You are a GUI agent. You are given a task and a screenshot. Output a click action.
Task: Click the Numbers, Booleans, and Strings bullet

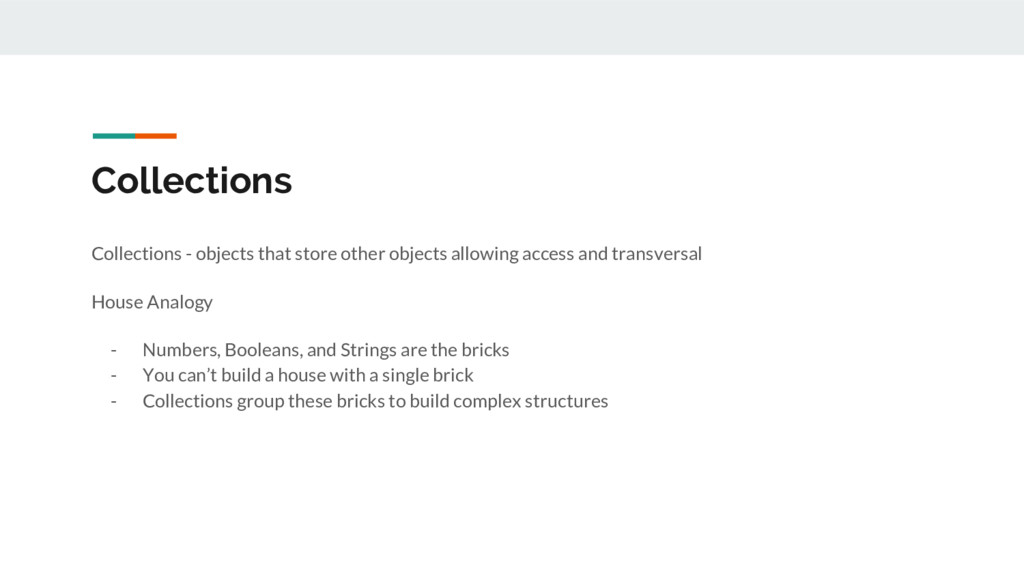pyautogui.click(x=326, y=350)
